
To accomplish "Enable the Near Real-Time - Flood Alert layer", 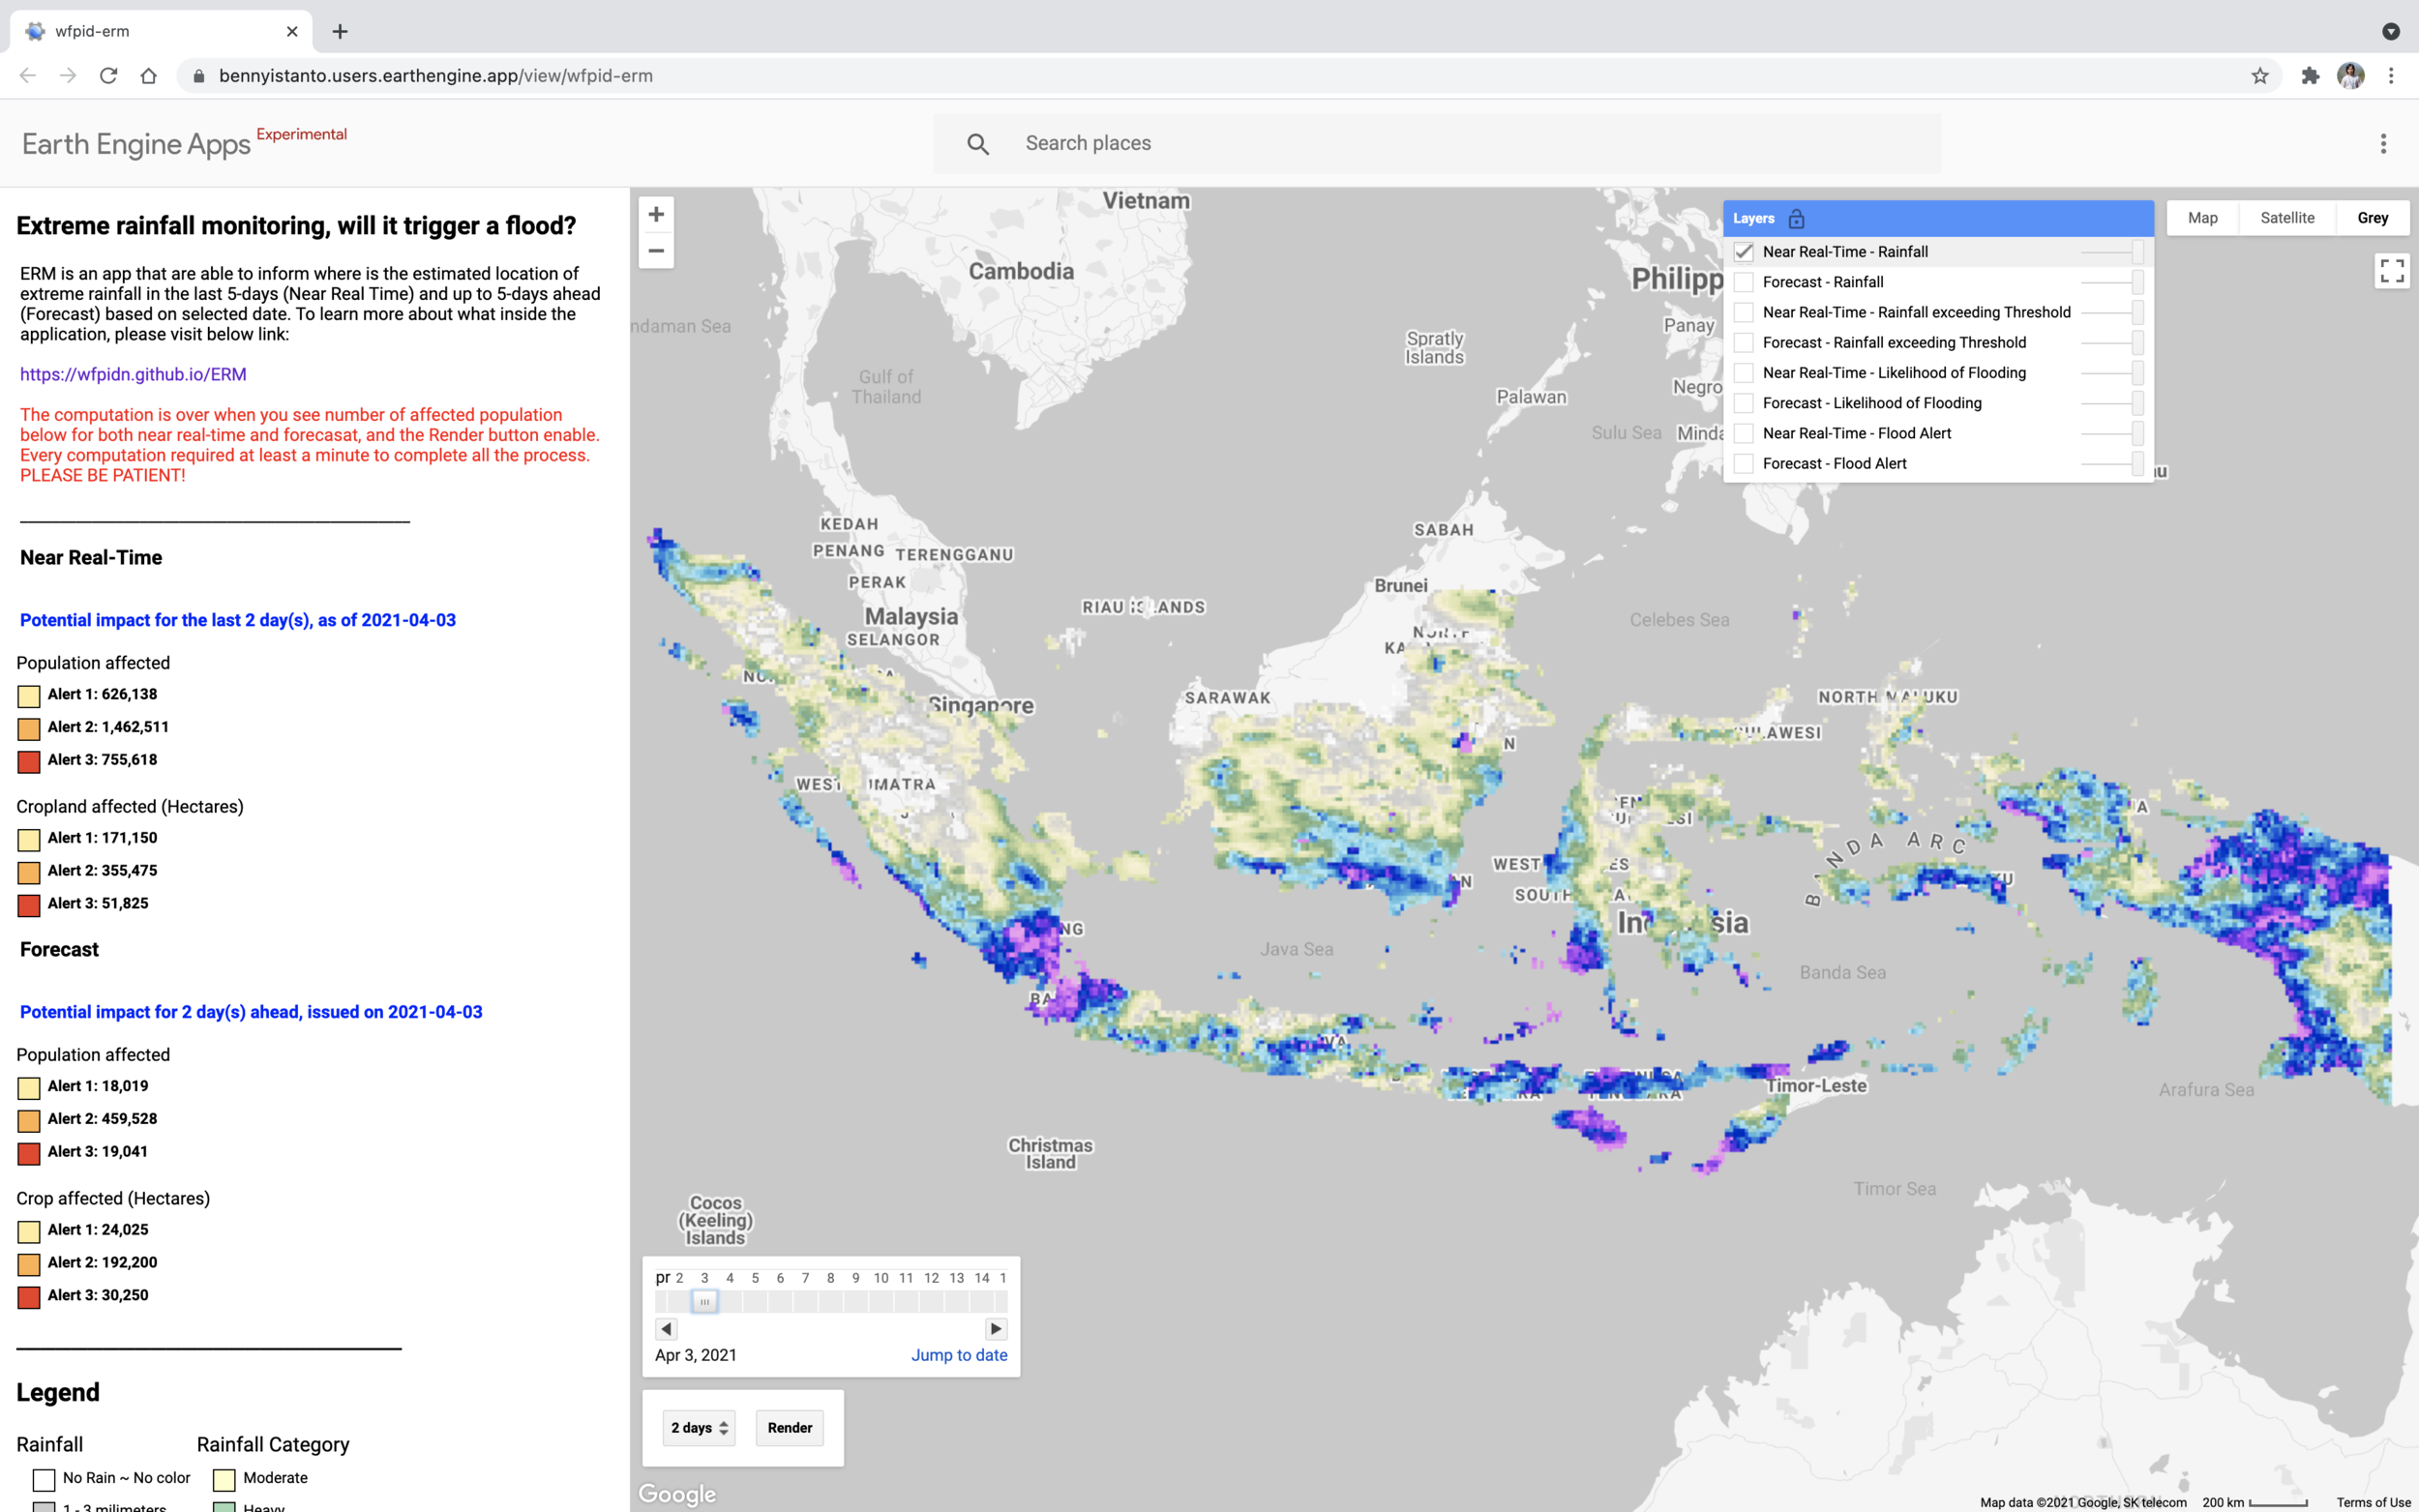I will pyautogui.click(x=1744, y=434).
